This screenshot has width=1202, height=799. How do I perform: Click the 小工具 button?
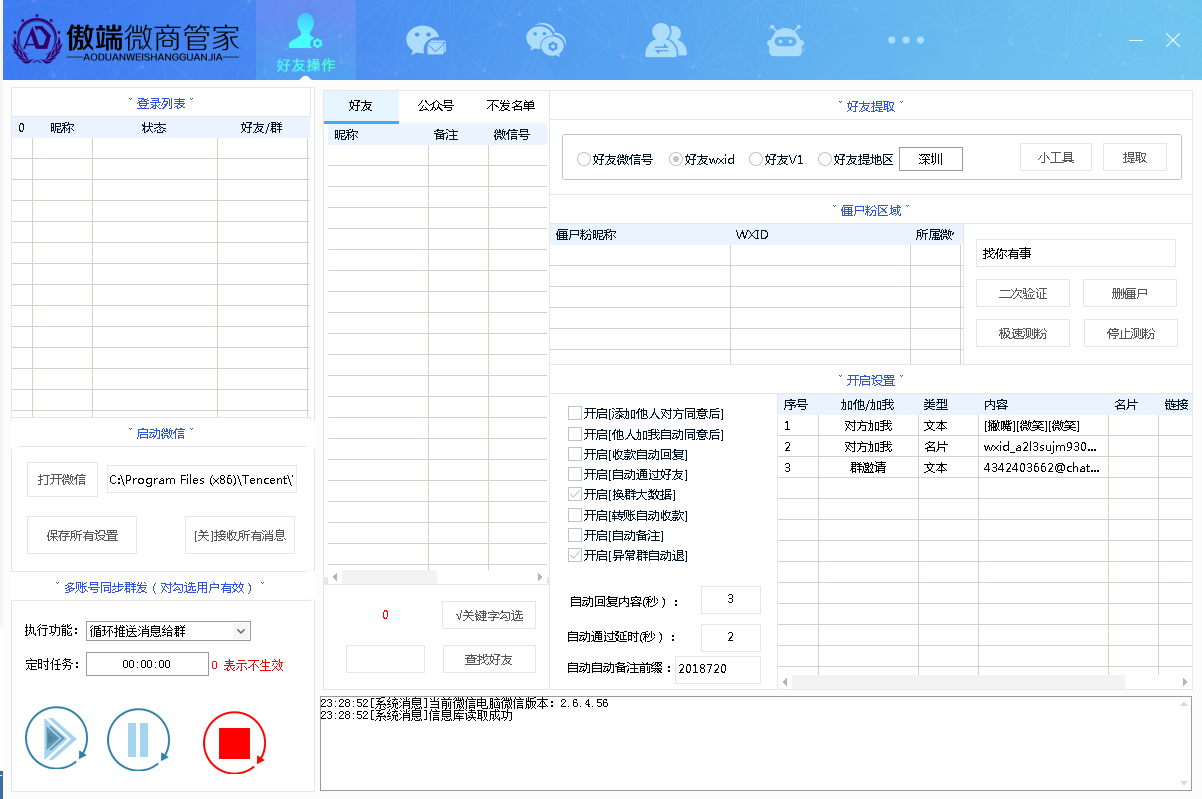(1055, 157)
